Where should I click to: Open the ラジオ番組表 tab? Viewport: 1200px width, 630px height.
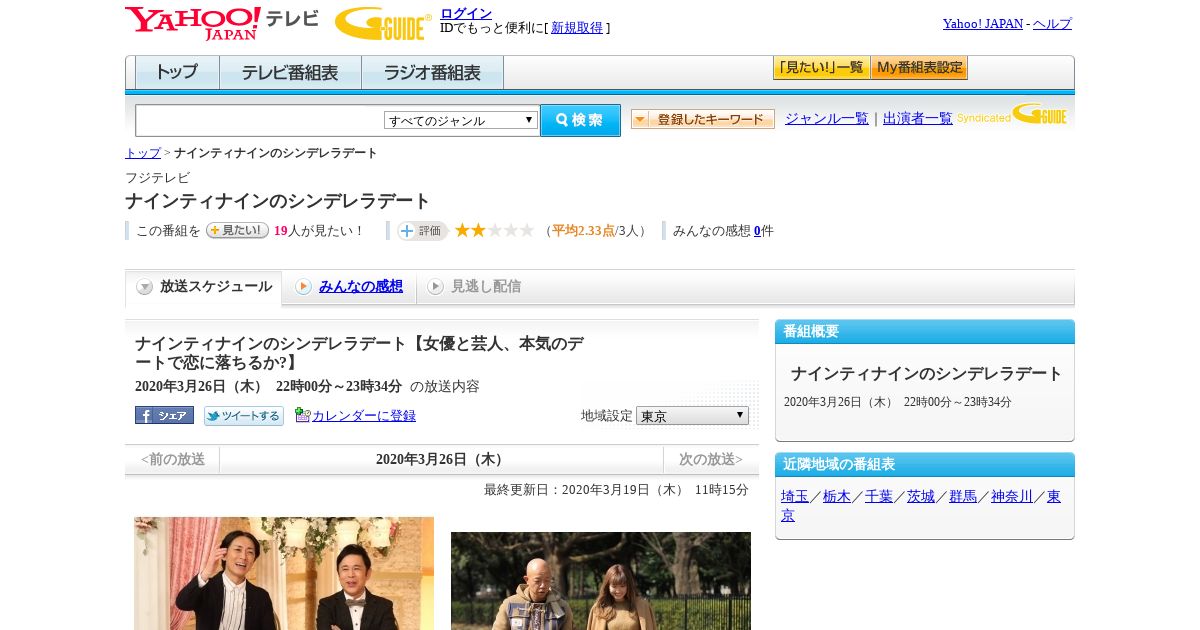click(432, 73)
